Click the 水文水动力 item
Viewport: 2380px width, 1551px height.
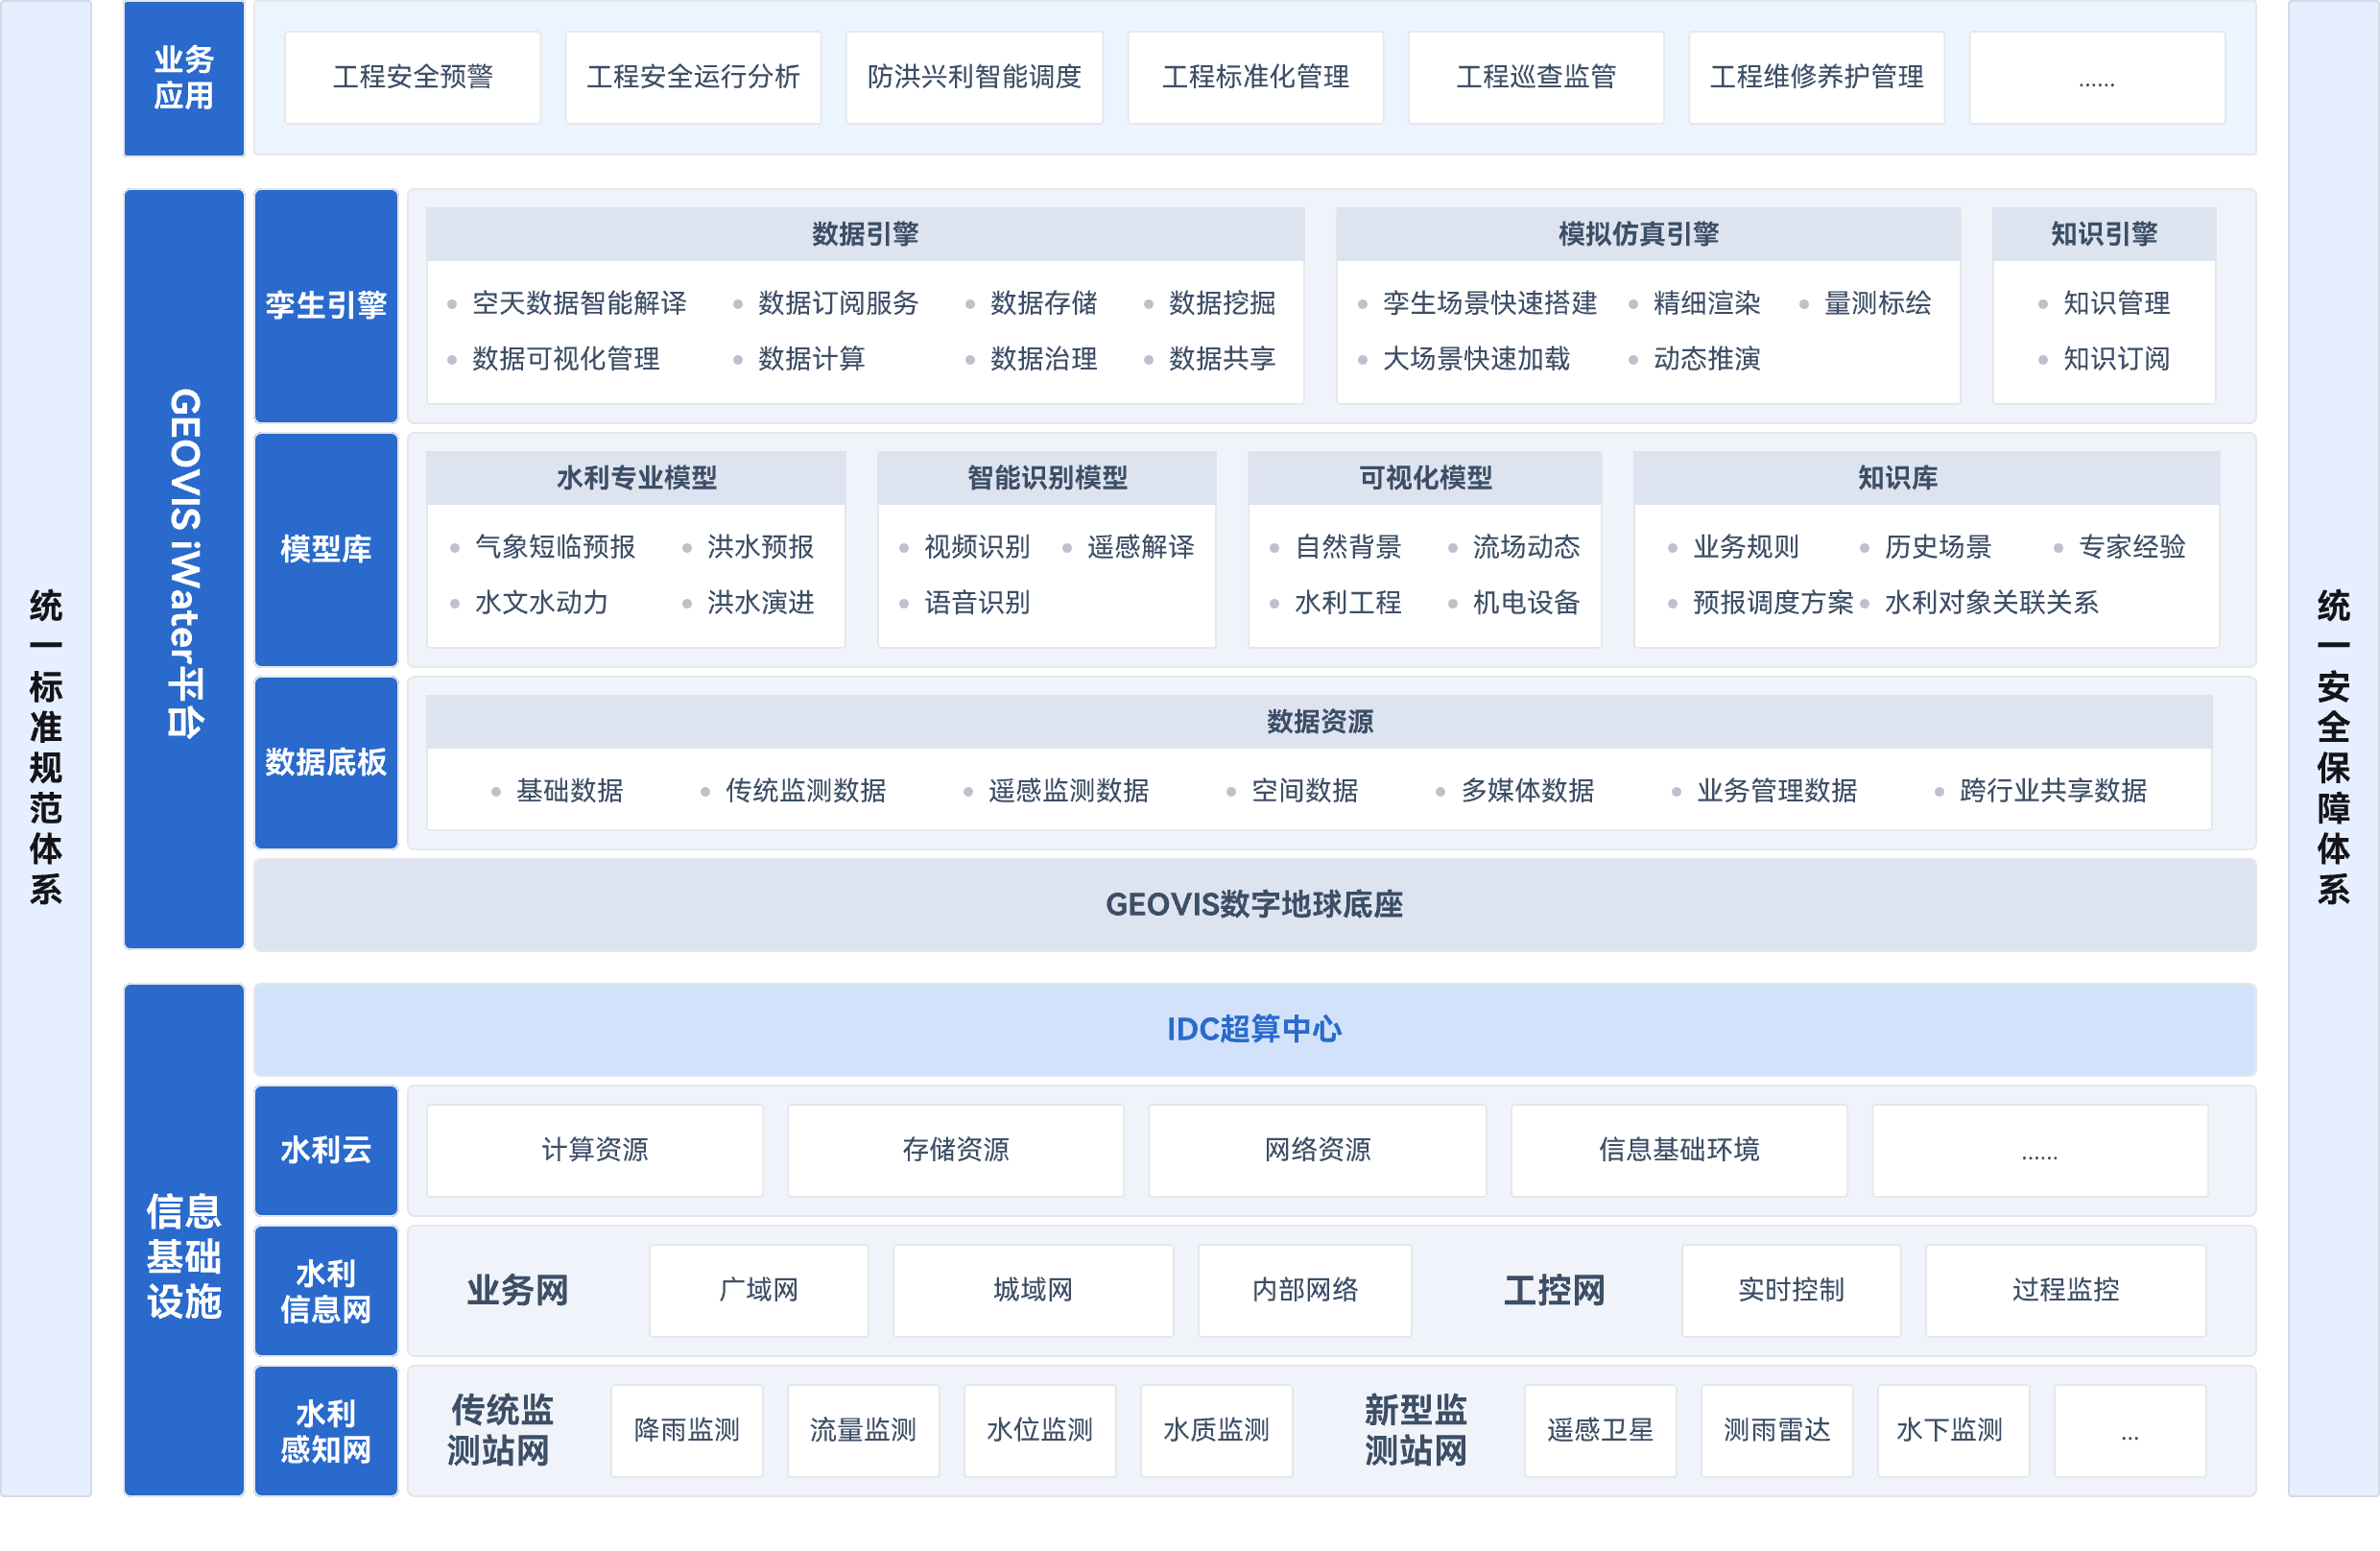coord(541,603)
